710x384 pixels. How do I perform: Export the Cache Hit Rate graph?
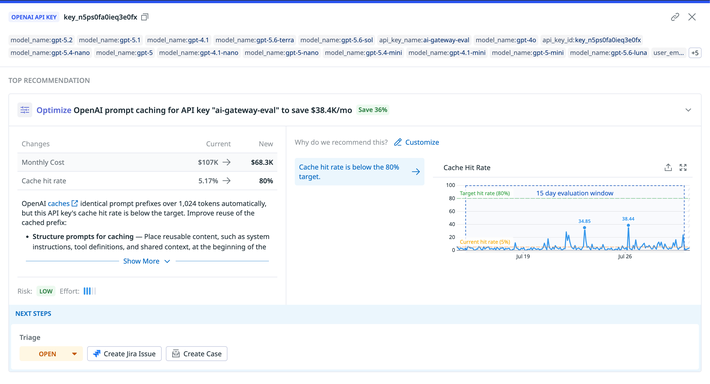pyautogui.click(x=668, y=168)
